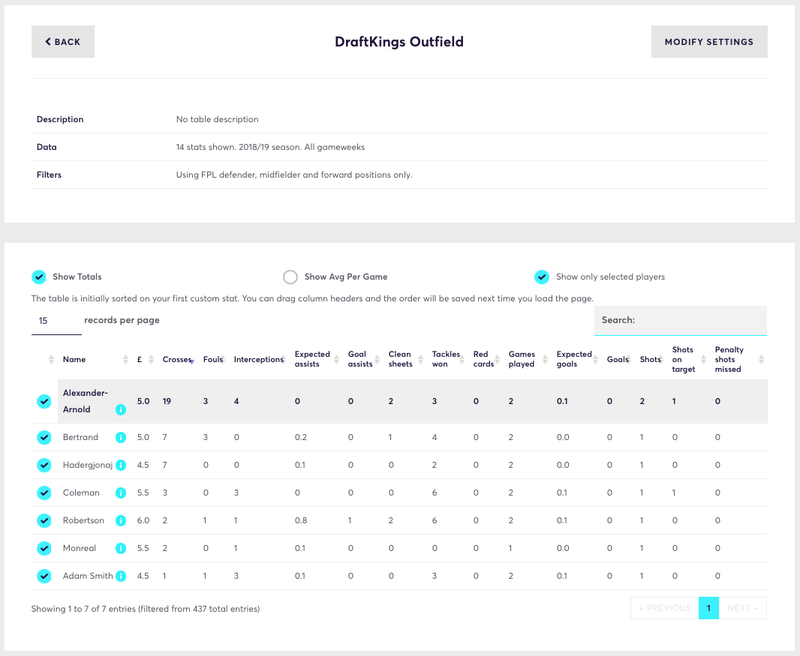Open info icon for Robertson
The height and width of the screenshot is (656, 800).
pos(120,520)
